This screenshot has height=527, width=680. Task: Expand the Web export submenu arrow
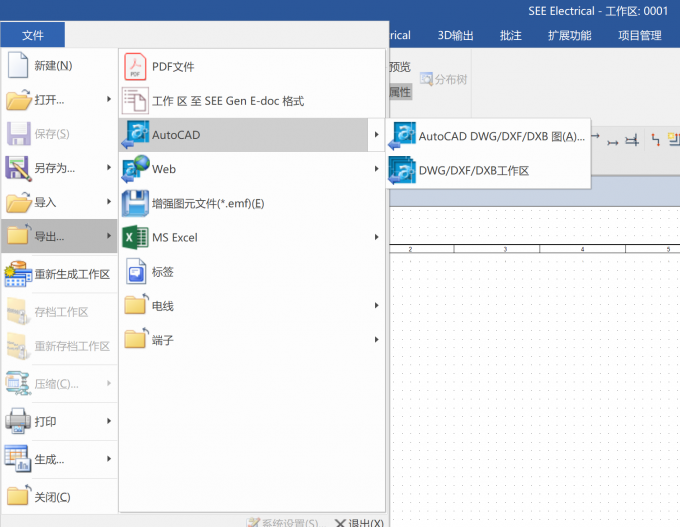click(376, 169)
